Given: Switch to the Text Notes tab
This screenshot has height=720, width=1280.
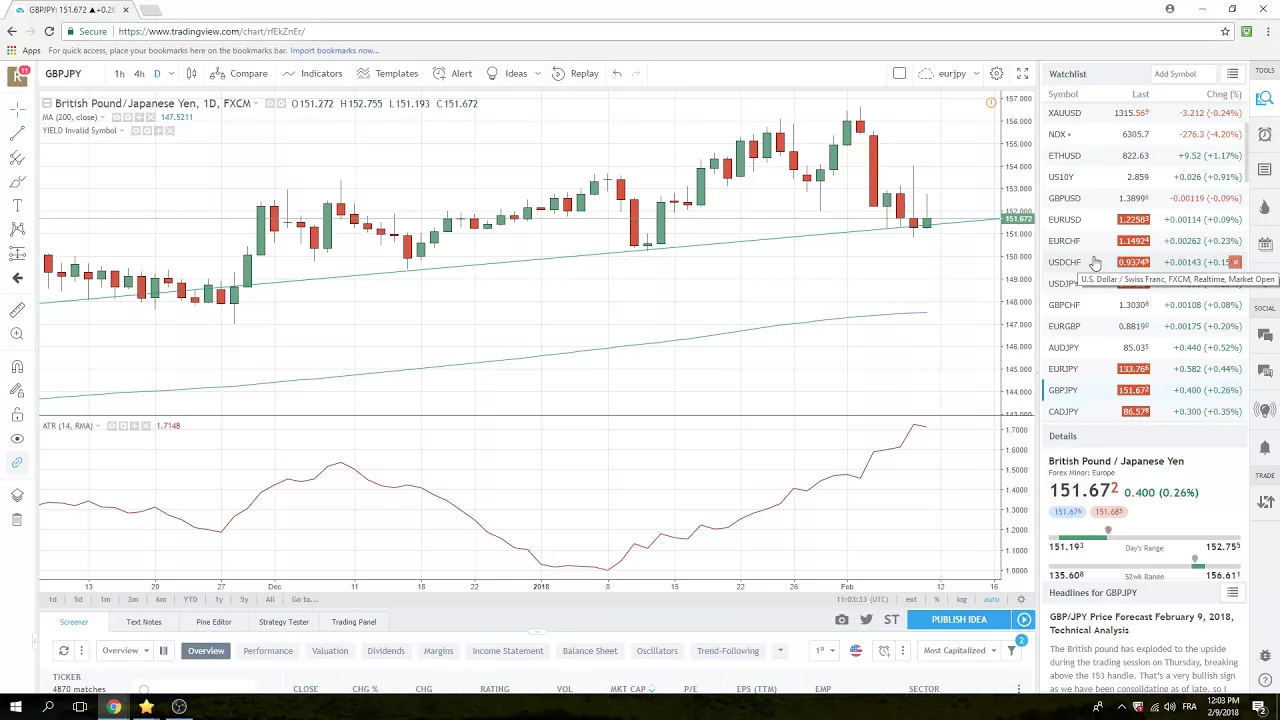Looking at the screenshot, I should pyautogui.click(x=144, y=622).
